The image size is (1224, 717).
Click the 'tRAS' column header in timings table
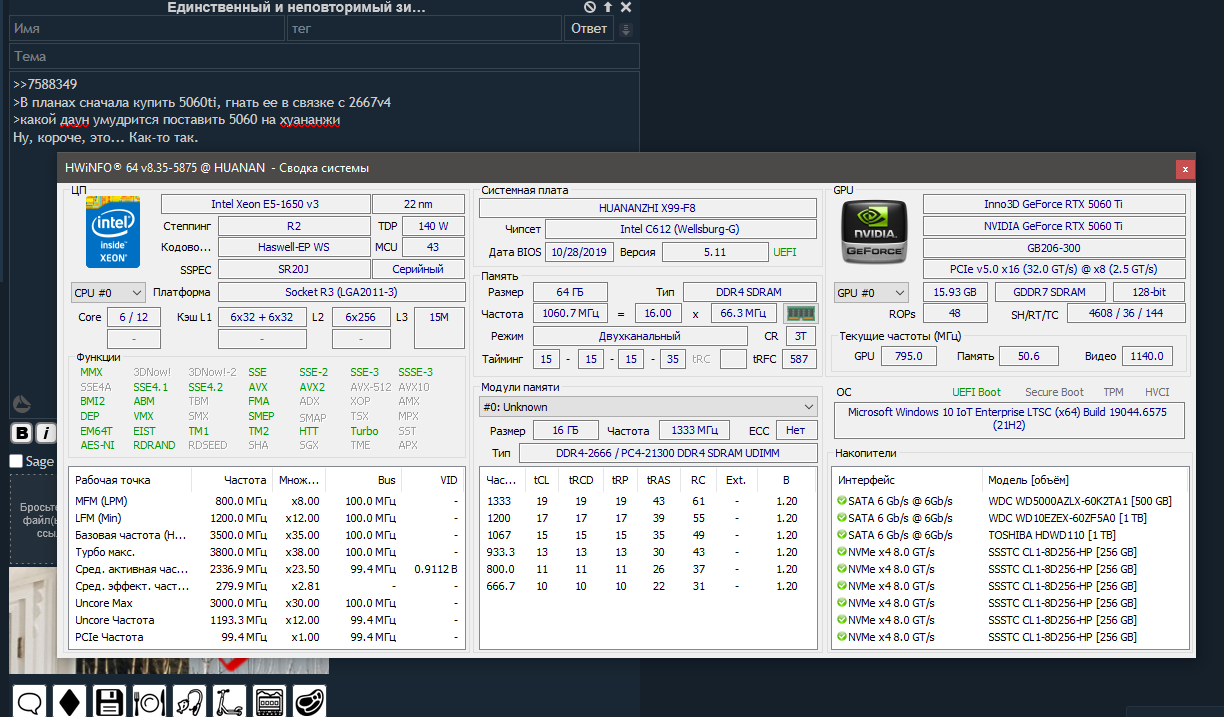(x=658, y=480)
